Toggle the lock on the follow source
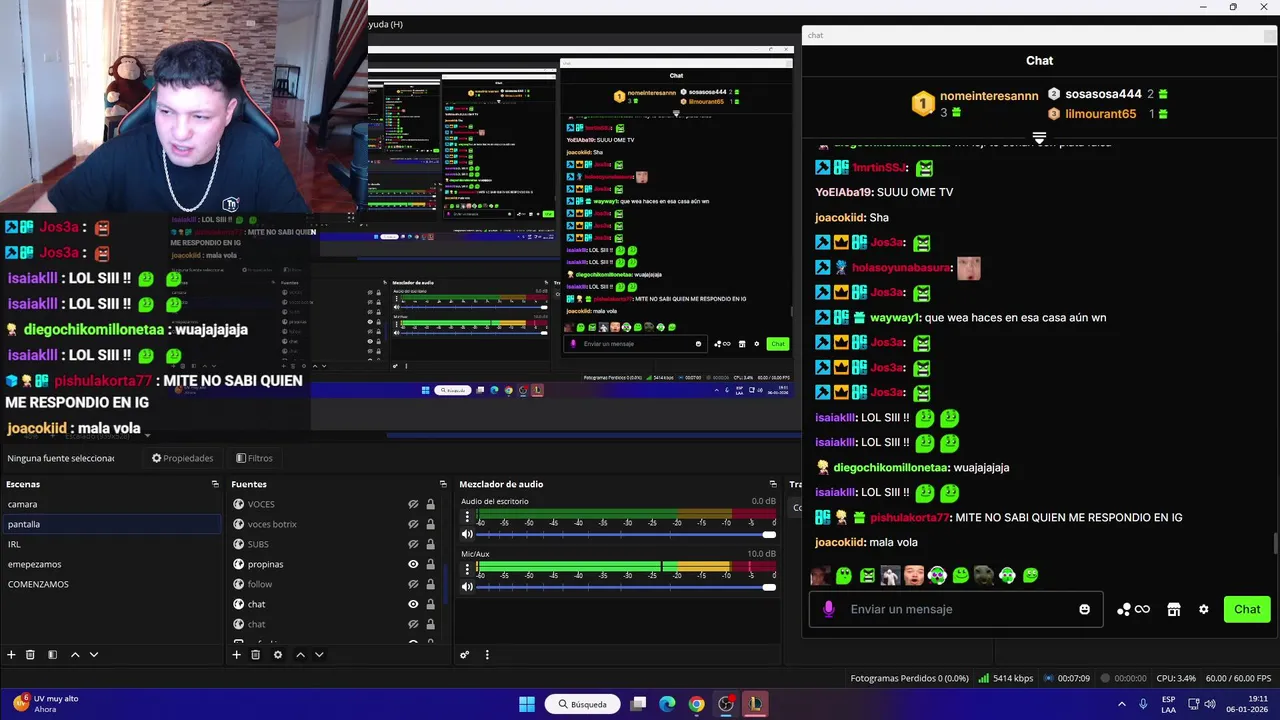Viewport: 1280px width, 720px height. [x=431, y=584]
